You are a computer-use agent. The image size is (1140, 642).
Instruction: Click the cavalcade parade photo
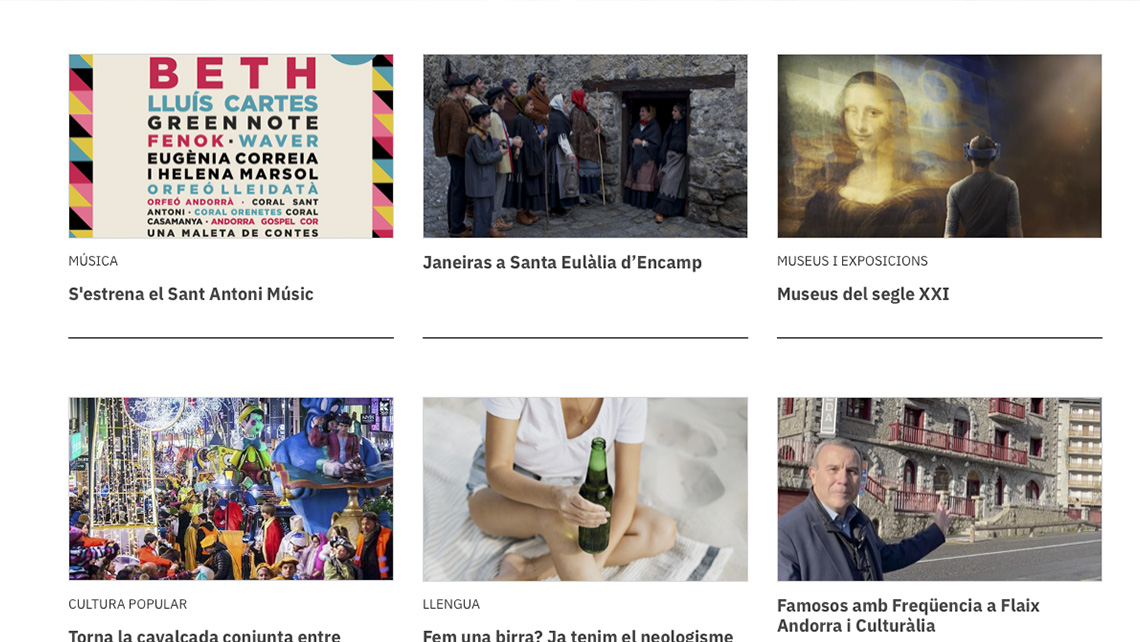[x=231, y=489]
